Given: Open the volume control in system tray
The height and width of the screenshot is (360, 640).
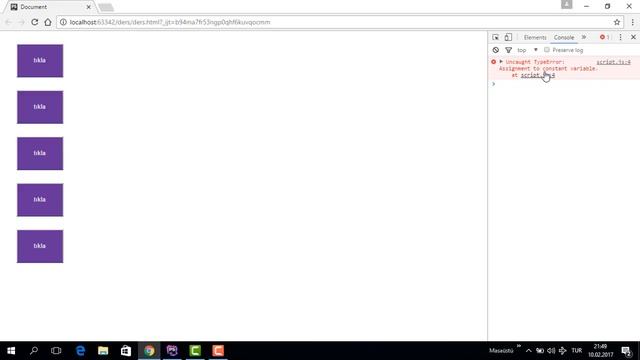Looking at the screenshot, I should [551, 351].
